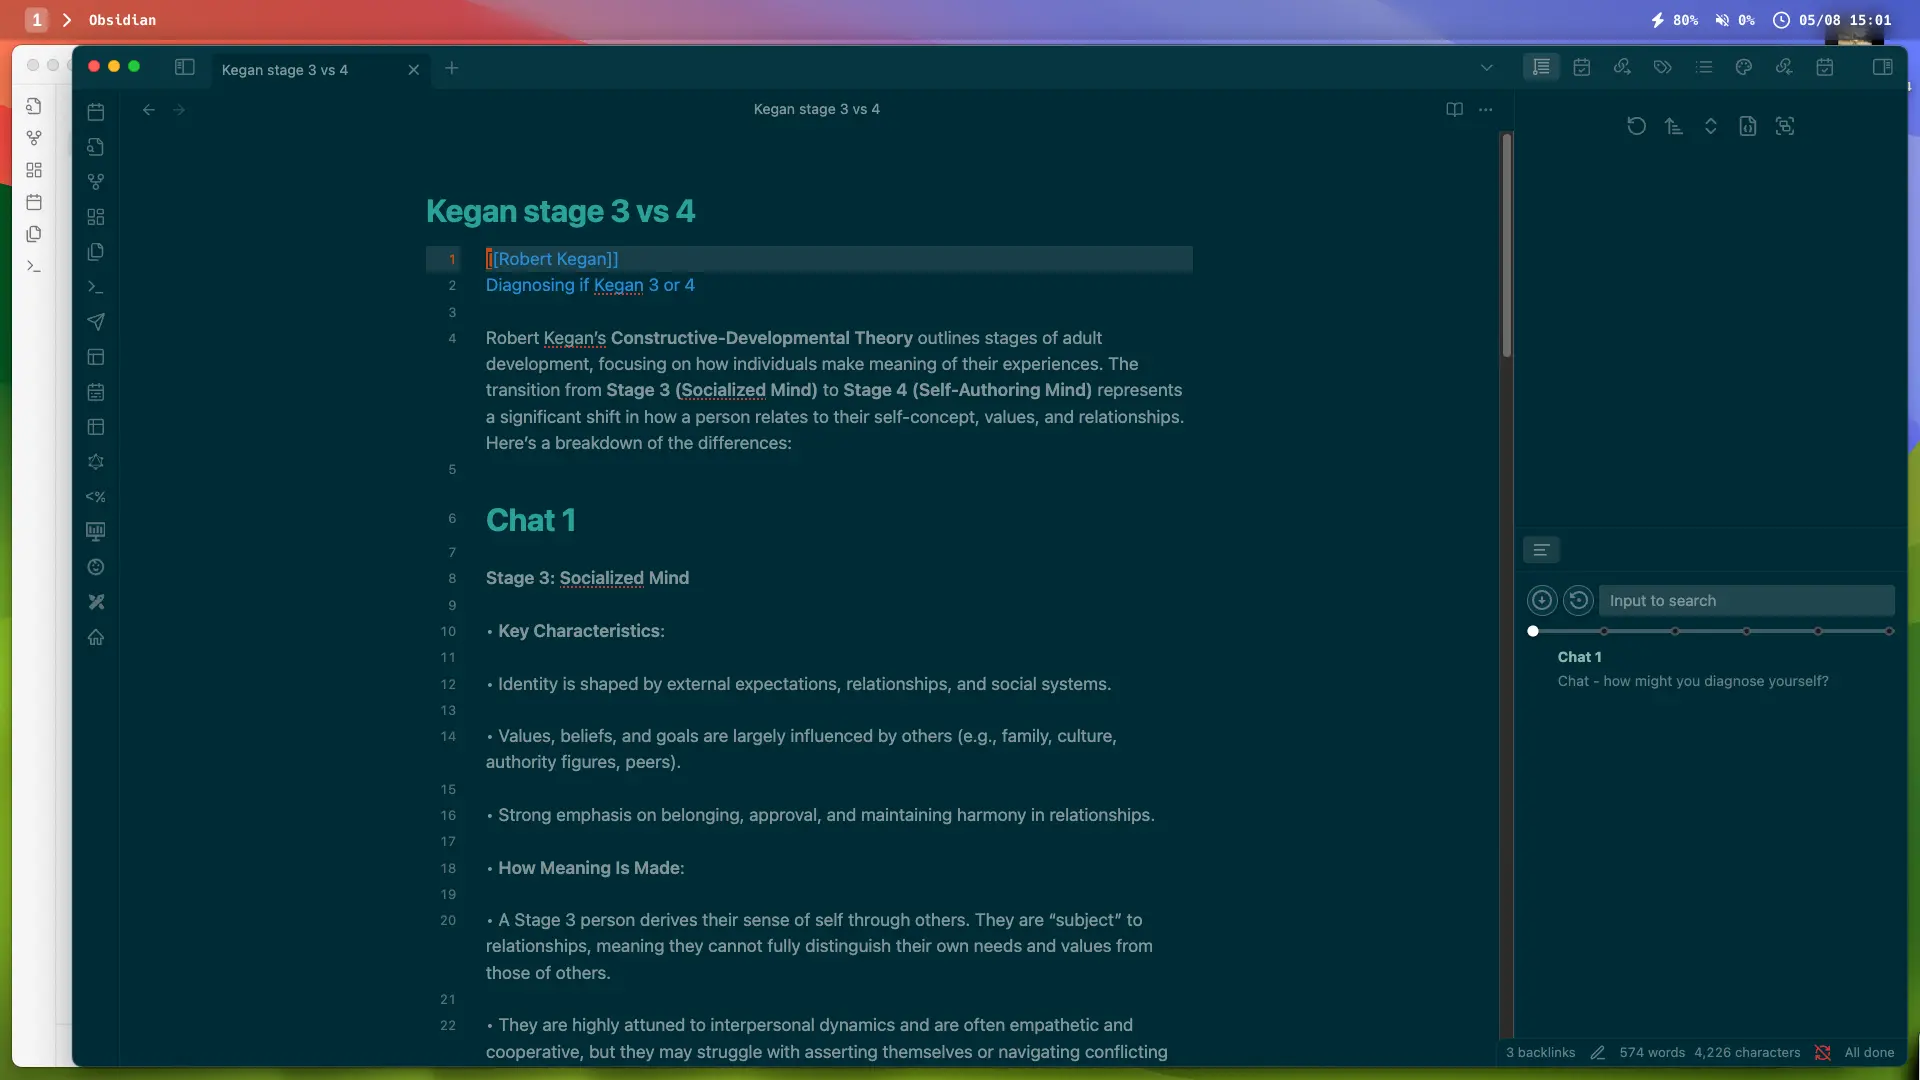Open the theme palette icon
The width and height of the screenshot is (1920, 1080).
(1744, 67)
